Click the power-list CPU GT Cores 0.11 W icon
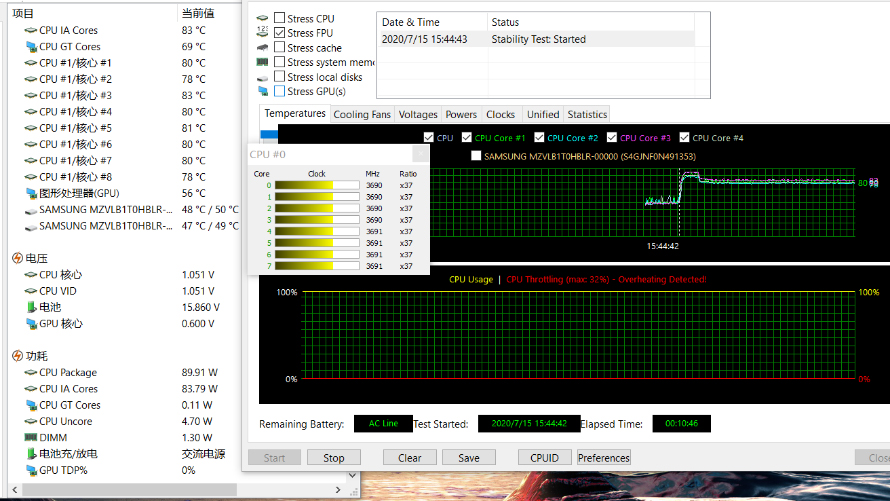The height and width of the screenshot is (501, 890). tap(31, 405)
